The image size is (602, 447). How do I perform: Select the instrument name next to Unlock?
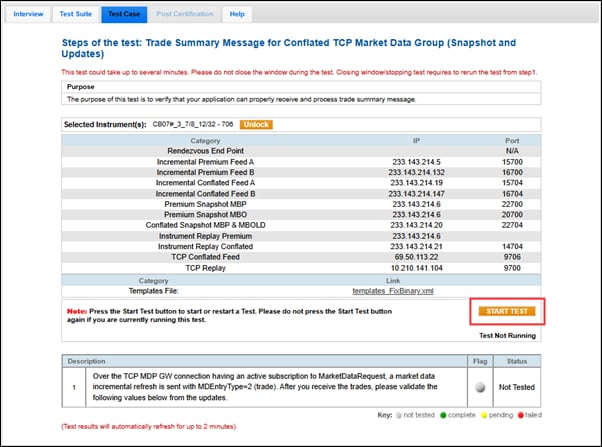192,124
